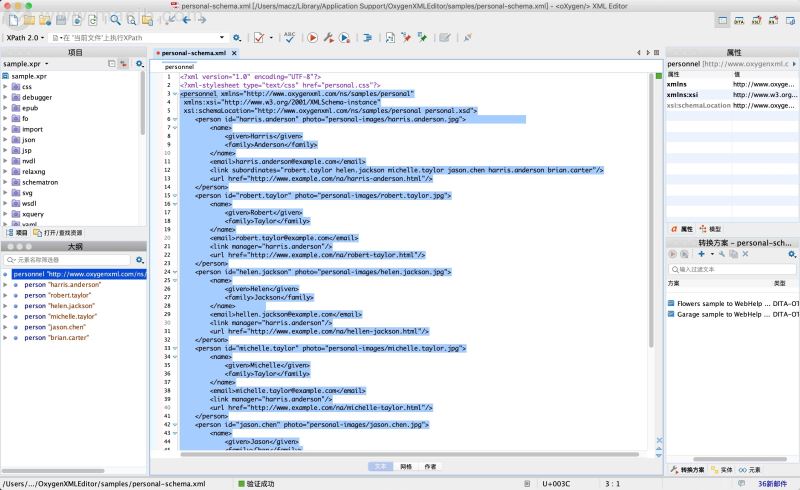Image resolution: width=800 pixels, height=490 pixels.
Task: Select the xmlns:xsi attribute row
Action: [732, 95]
